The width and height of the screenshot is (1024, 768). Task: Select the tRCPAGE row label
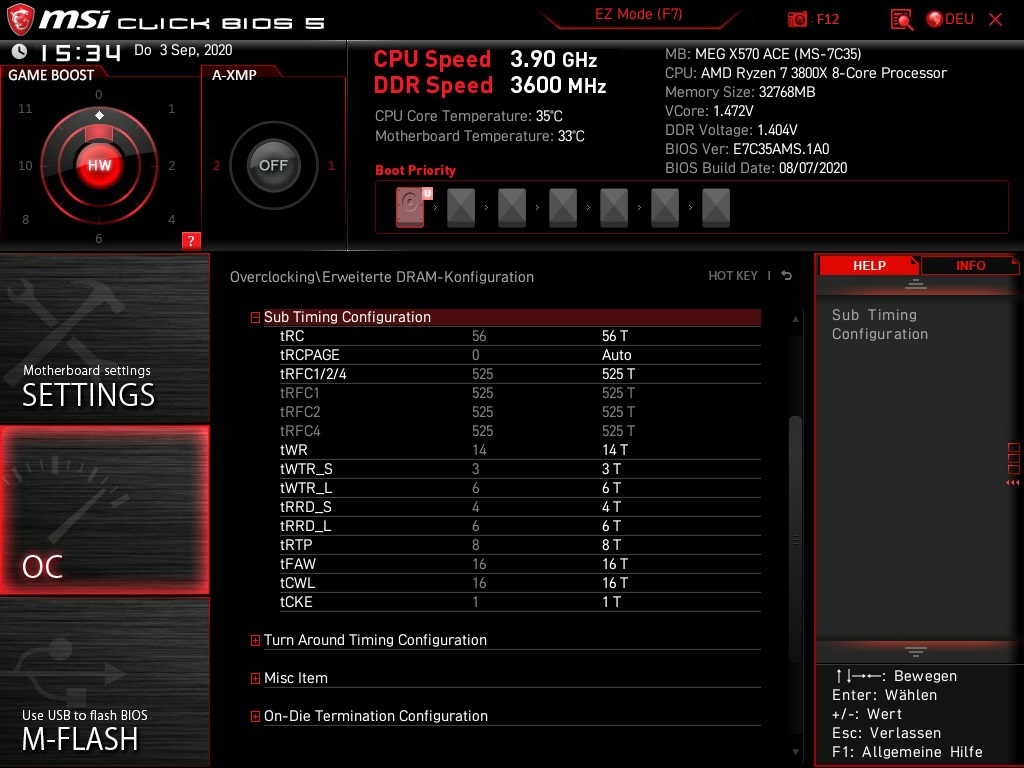pyautogui.click(x=310, y=355)
